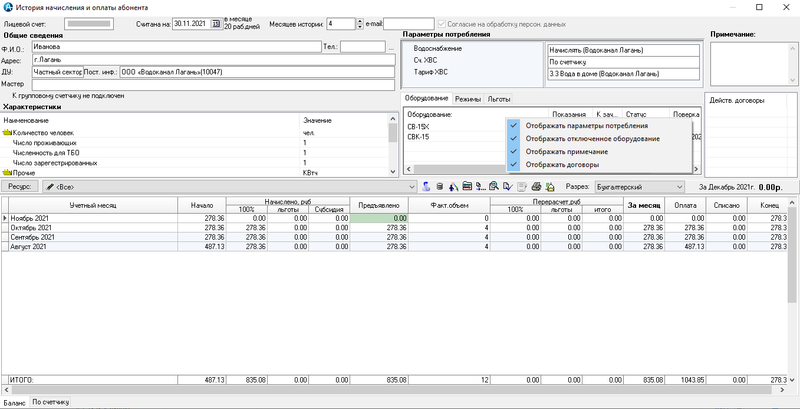800x409 pixels.
Task: Switch to the 'Режимы' tab
Action: (x=467, y=99)
